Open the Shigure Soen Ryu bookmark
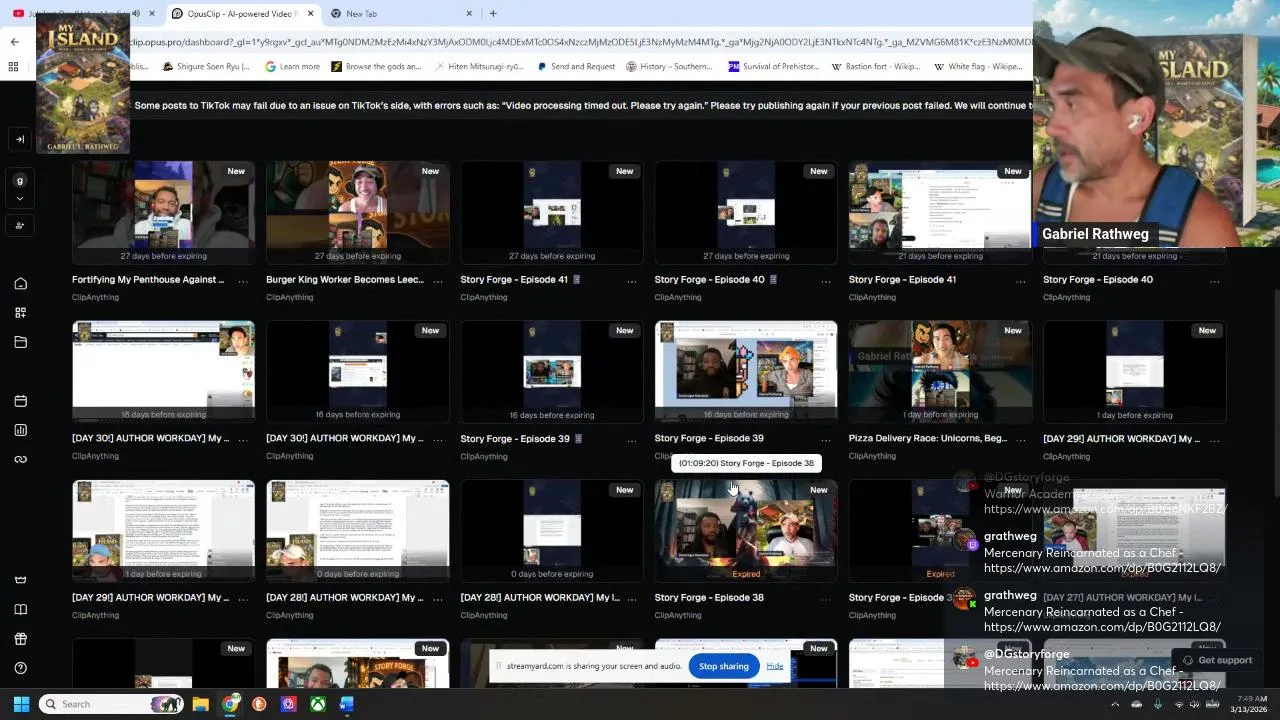The height and width of the screenshot is (720, 1280). [x=206, y=67]
